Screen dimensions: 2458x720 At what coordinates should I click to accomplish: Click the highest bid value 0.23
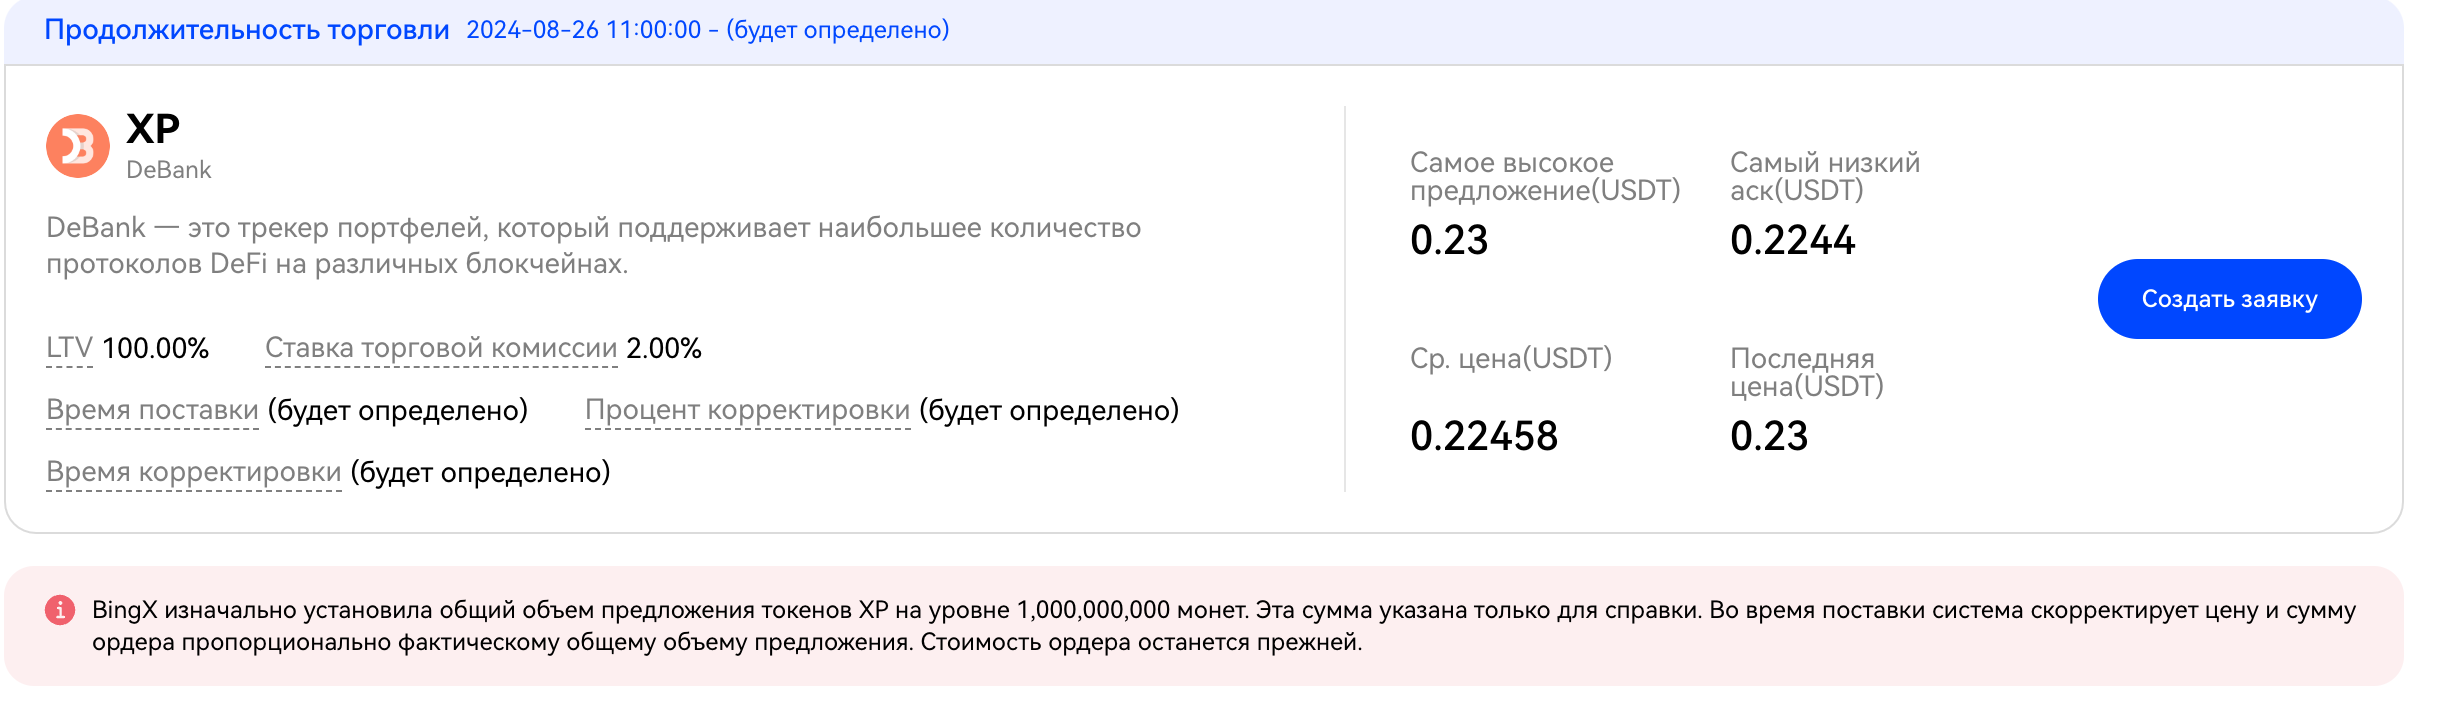point(1449,240)
